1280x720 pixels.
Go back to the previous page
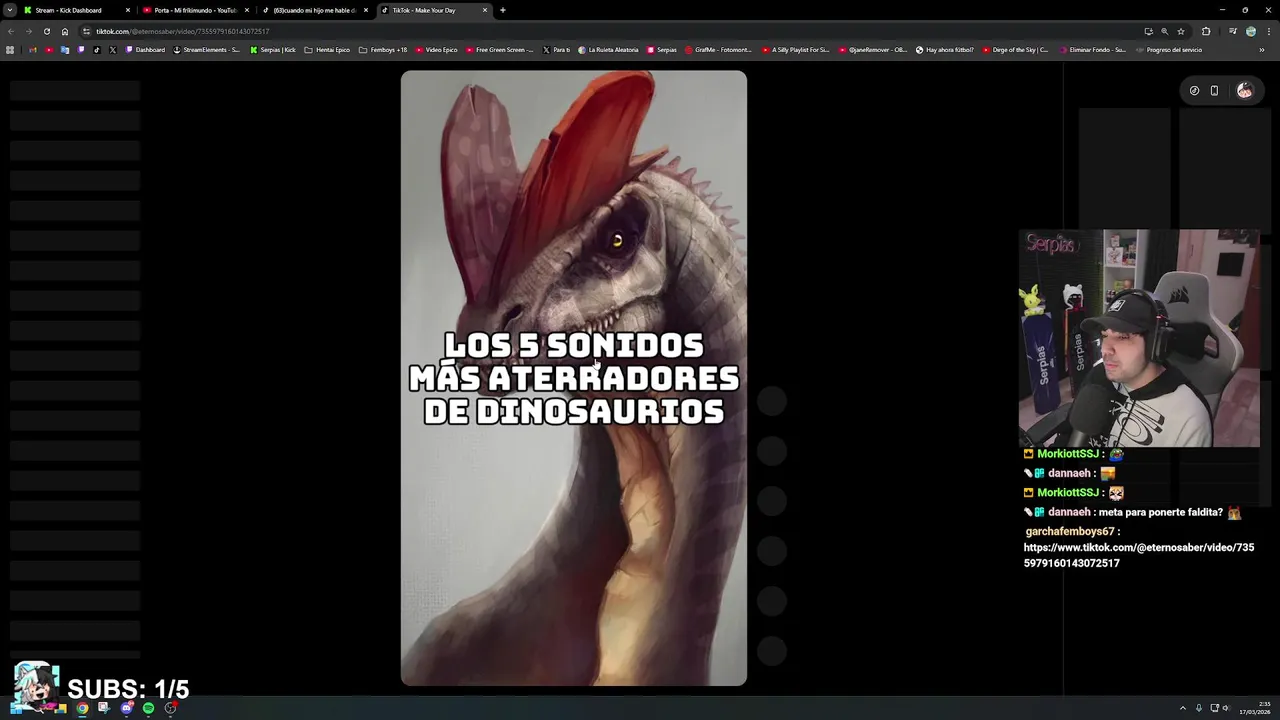coord(11,31)
